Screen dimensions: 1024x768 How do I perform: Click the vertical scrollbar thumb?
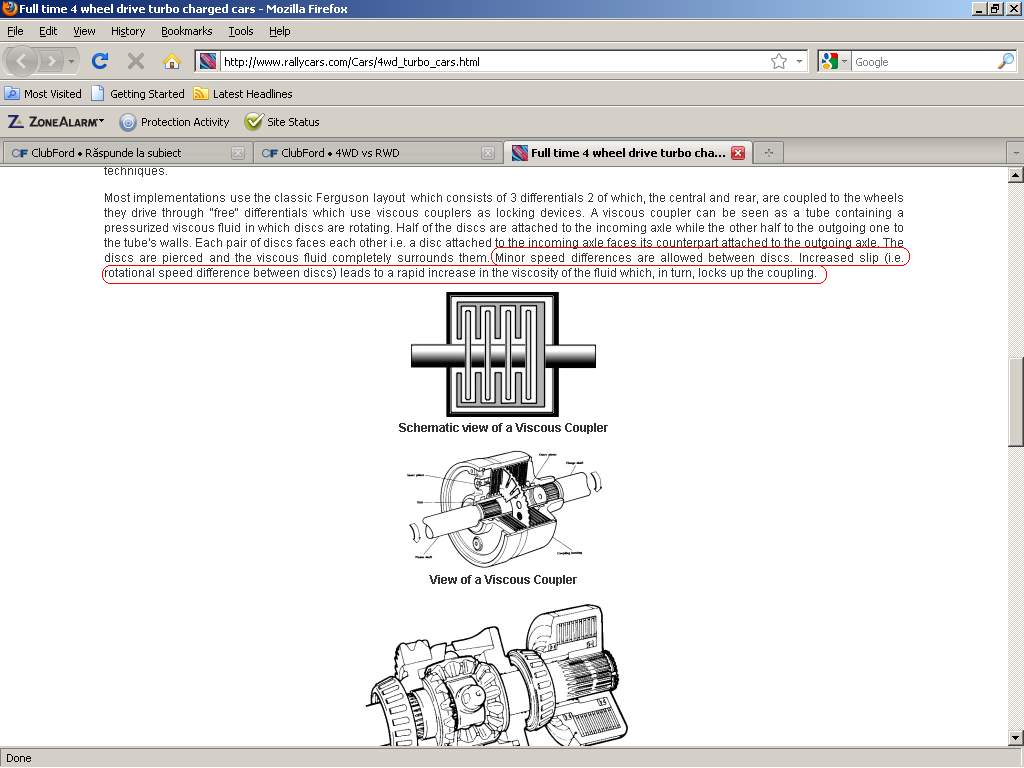pos(1015,400)
